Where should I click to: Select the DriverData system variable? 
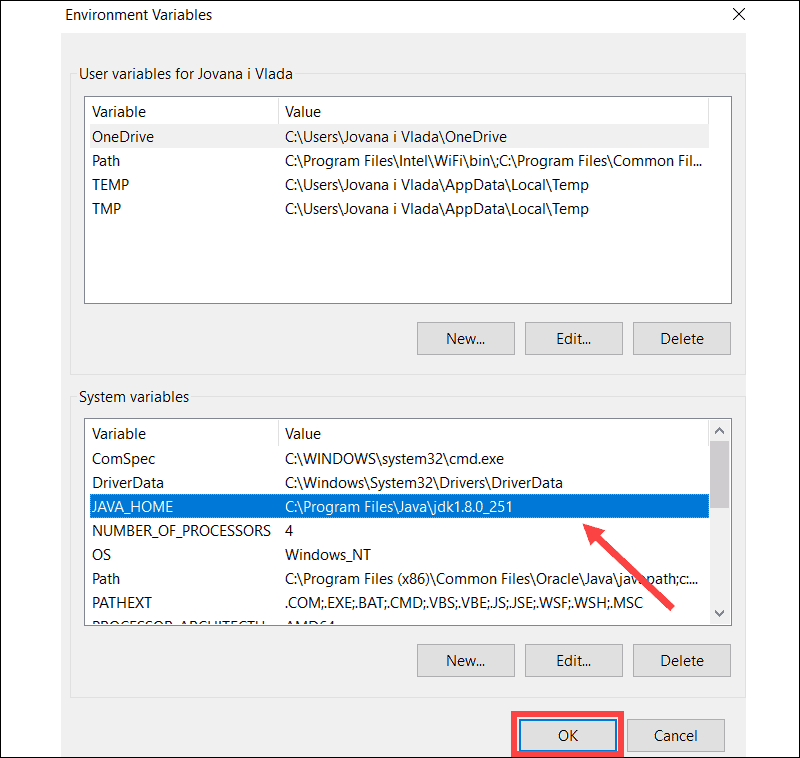[399, 483]
